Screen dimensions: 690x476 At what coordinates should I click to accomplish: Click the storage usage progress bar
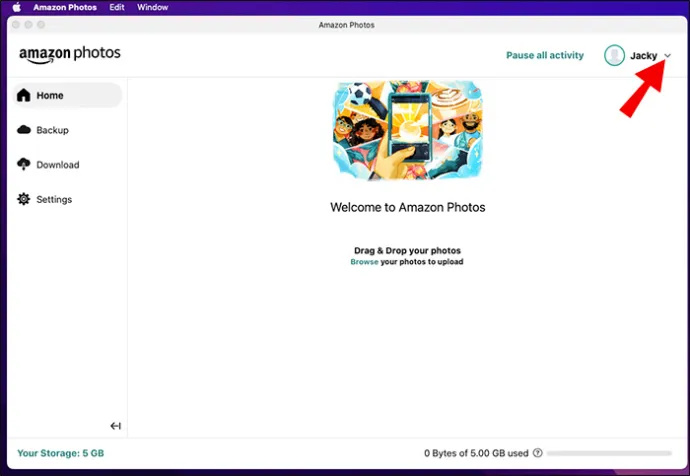point(609,453)
